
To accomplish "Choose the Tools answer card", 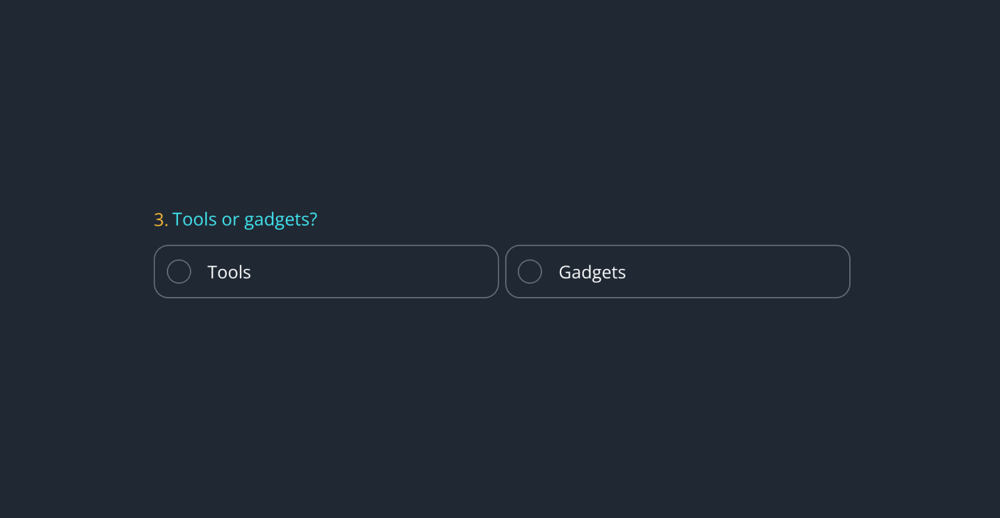I will coord(326,272).
